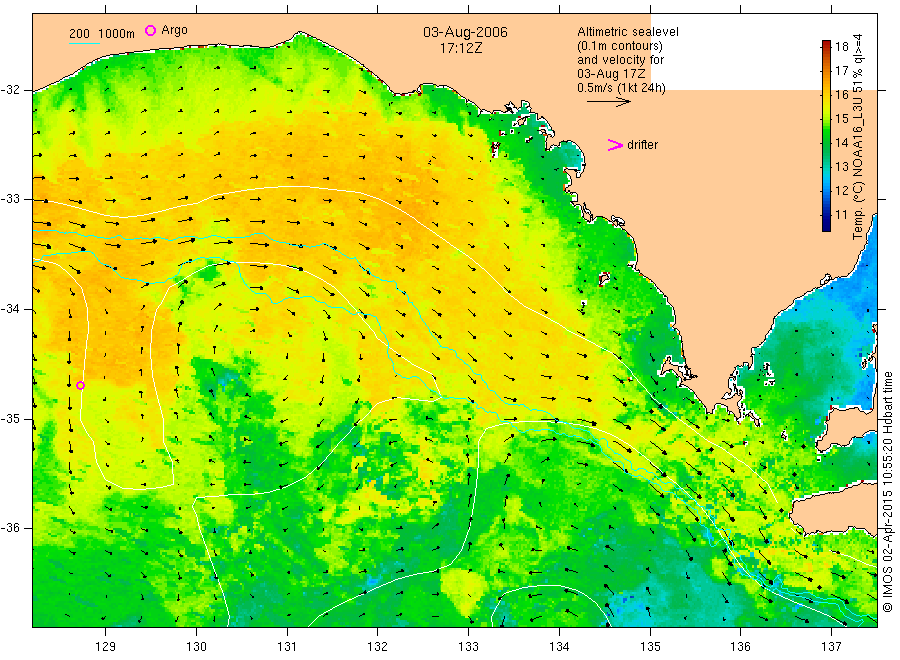Click the longitude label 137
Viewport: 900px width, 660px height.
[x=831, y=647]
